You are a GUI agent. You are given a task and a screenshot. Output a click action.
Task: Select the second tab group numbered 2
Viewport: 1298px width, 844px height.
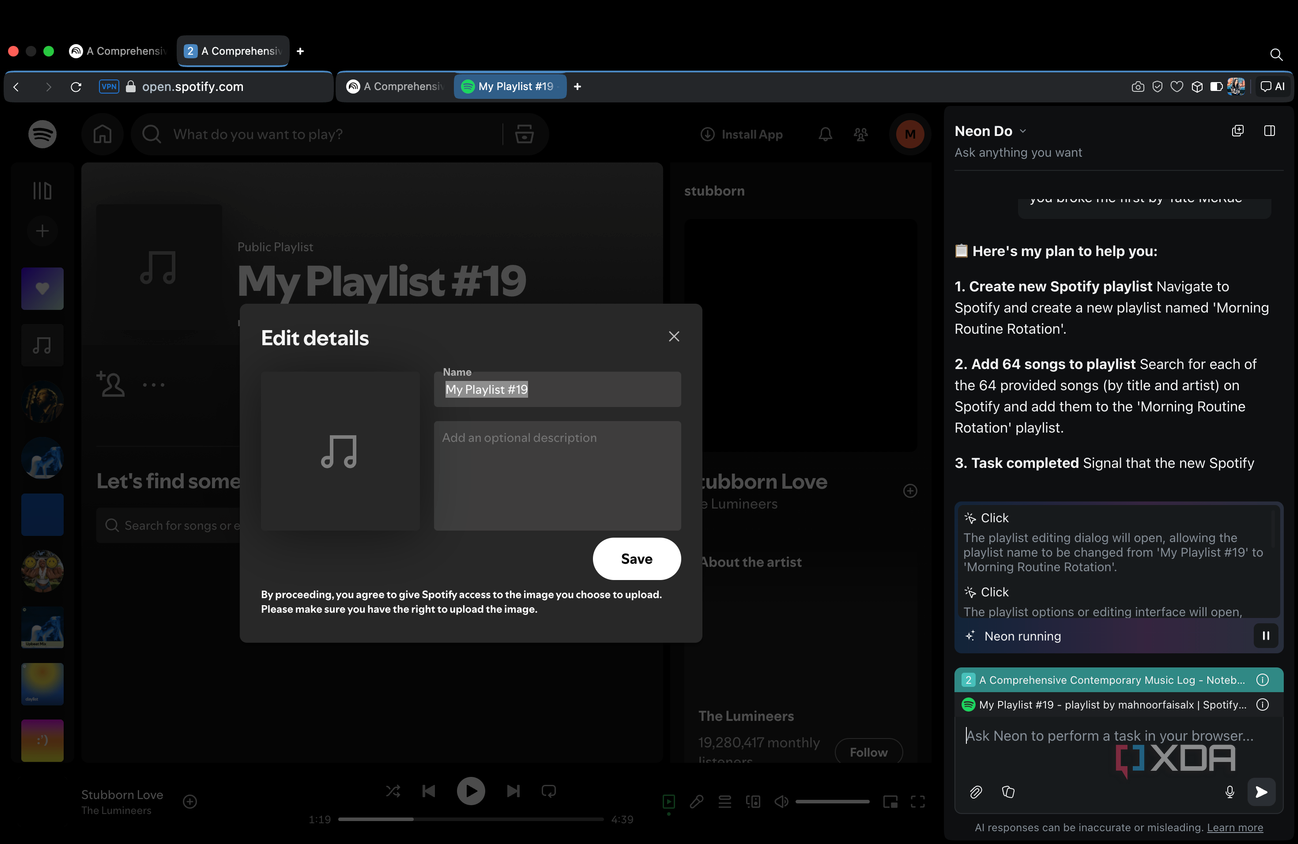pyautogui.click(x=233, y=51)
